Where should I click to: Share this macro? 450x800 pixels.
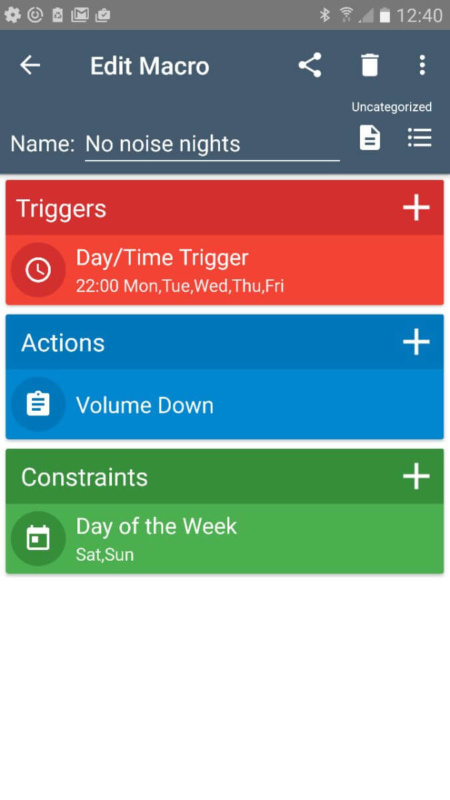tap(310, 65)
